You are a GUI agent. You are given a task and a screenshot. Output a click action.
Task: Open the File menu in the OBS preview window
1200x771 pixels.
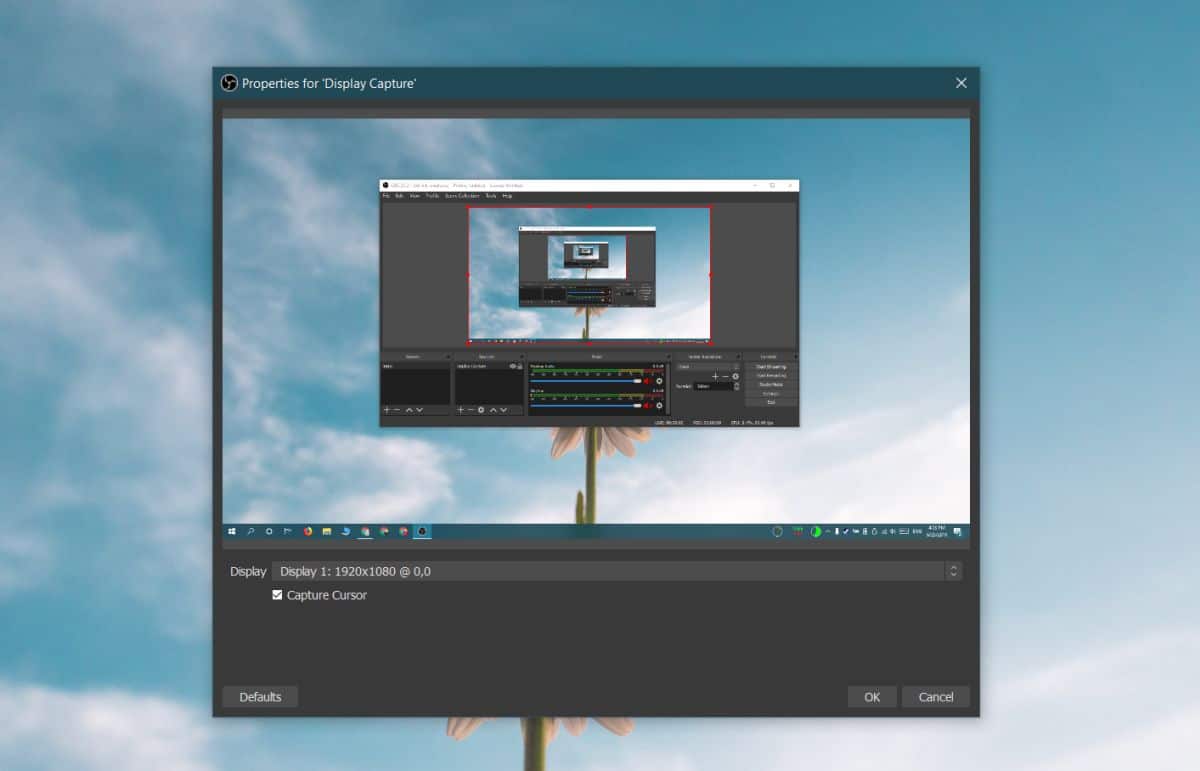385,196
